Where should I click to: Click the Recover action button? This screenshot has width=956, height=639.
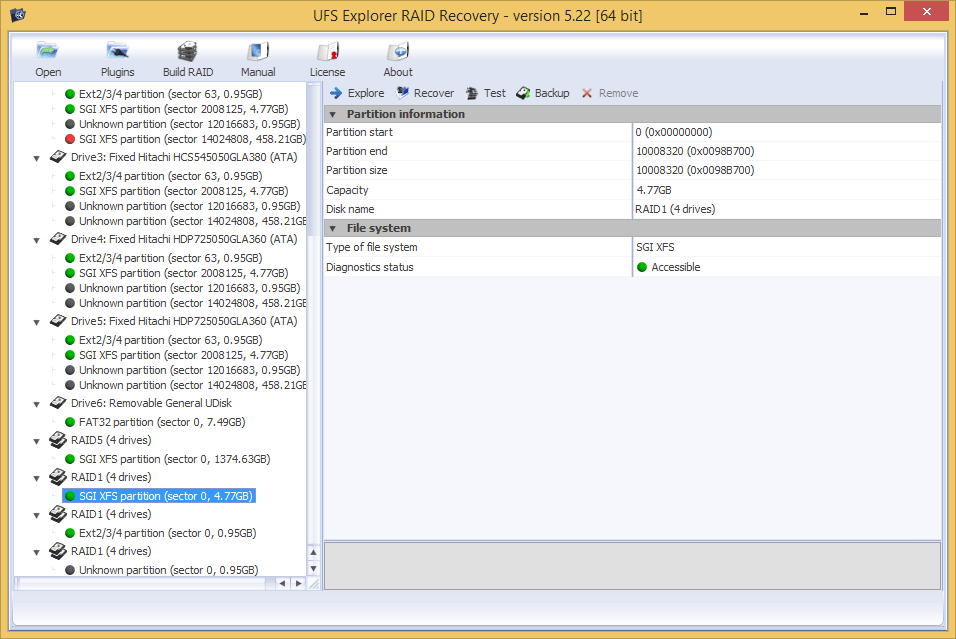click(x=425, y=93)
